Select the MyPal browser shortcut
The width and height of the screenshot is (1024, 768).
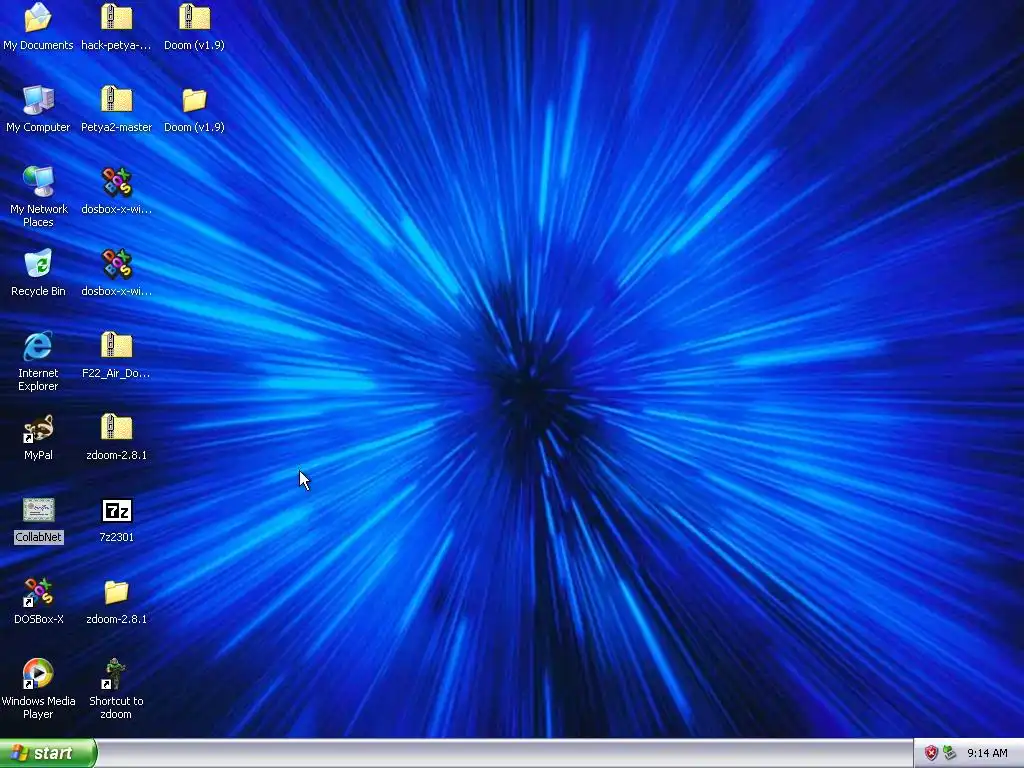pyautogui.click(x=38, y=428)
